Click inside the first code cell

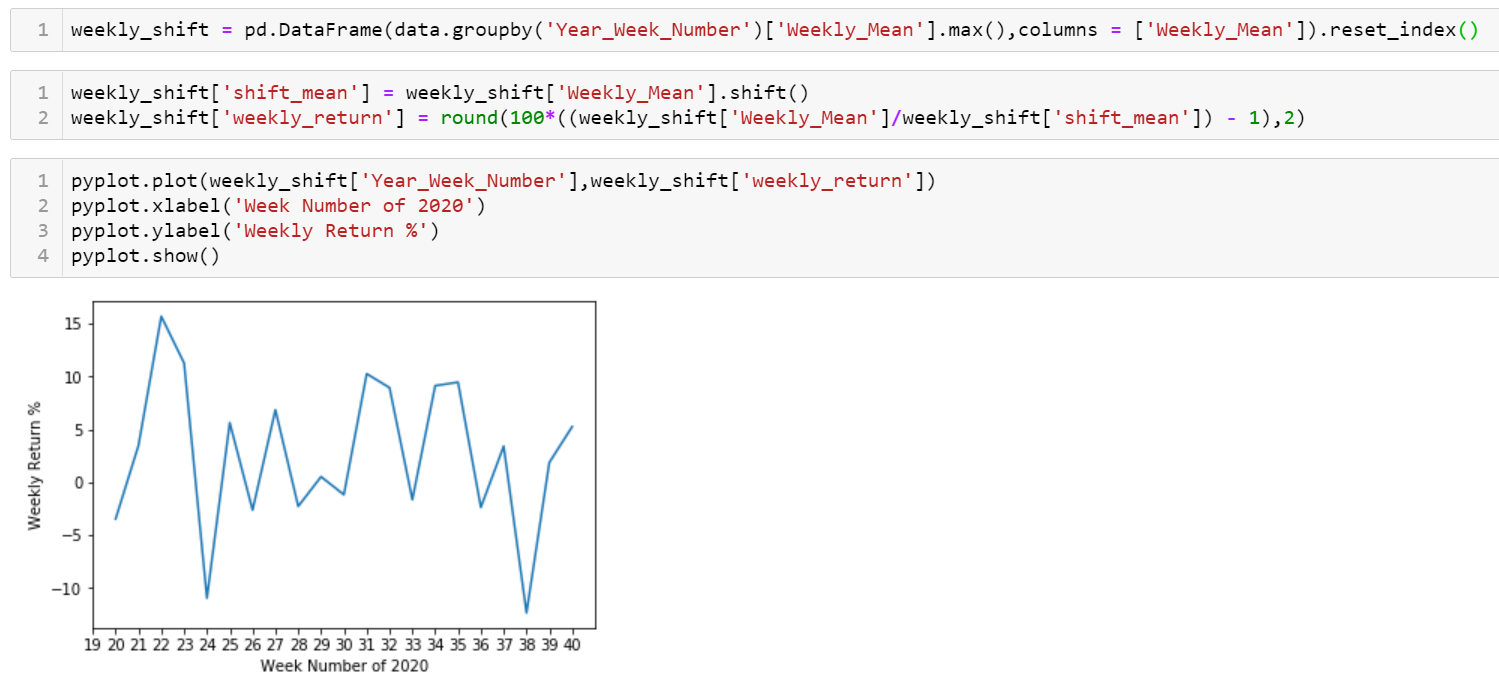point(700,30)
